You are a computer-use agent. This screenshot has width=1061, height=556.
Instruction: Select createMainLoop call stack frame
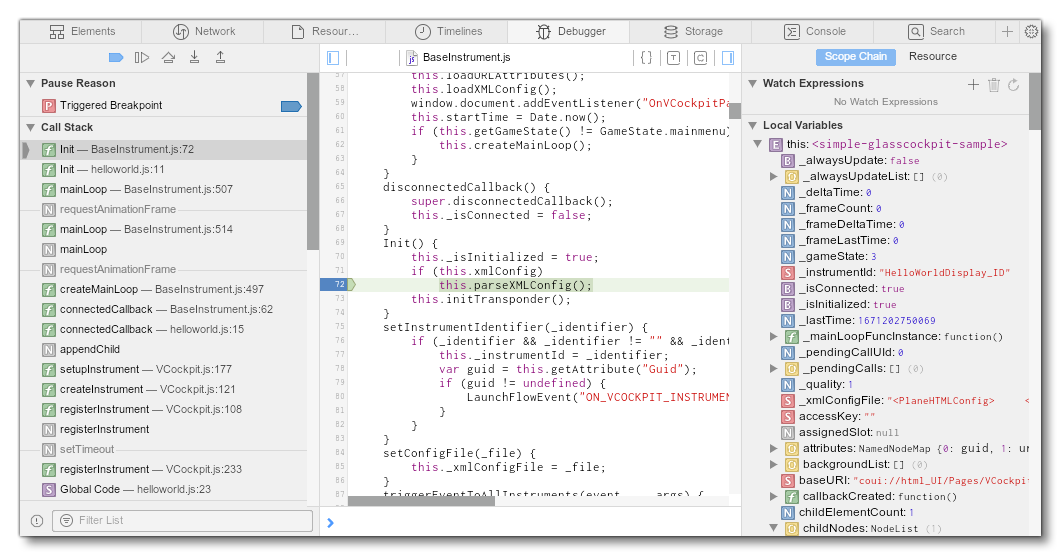click(x=164, y=289)
